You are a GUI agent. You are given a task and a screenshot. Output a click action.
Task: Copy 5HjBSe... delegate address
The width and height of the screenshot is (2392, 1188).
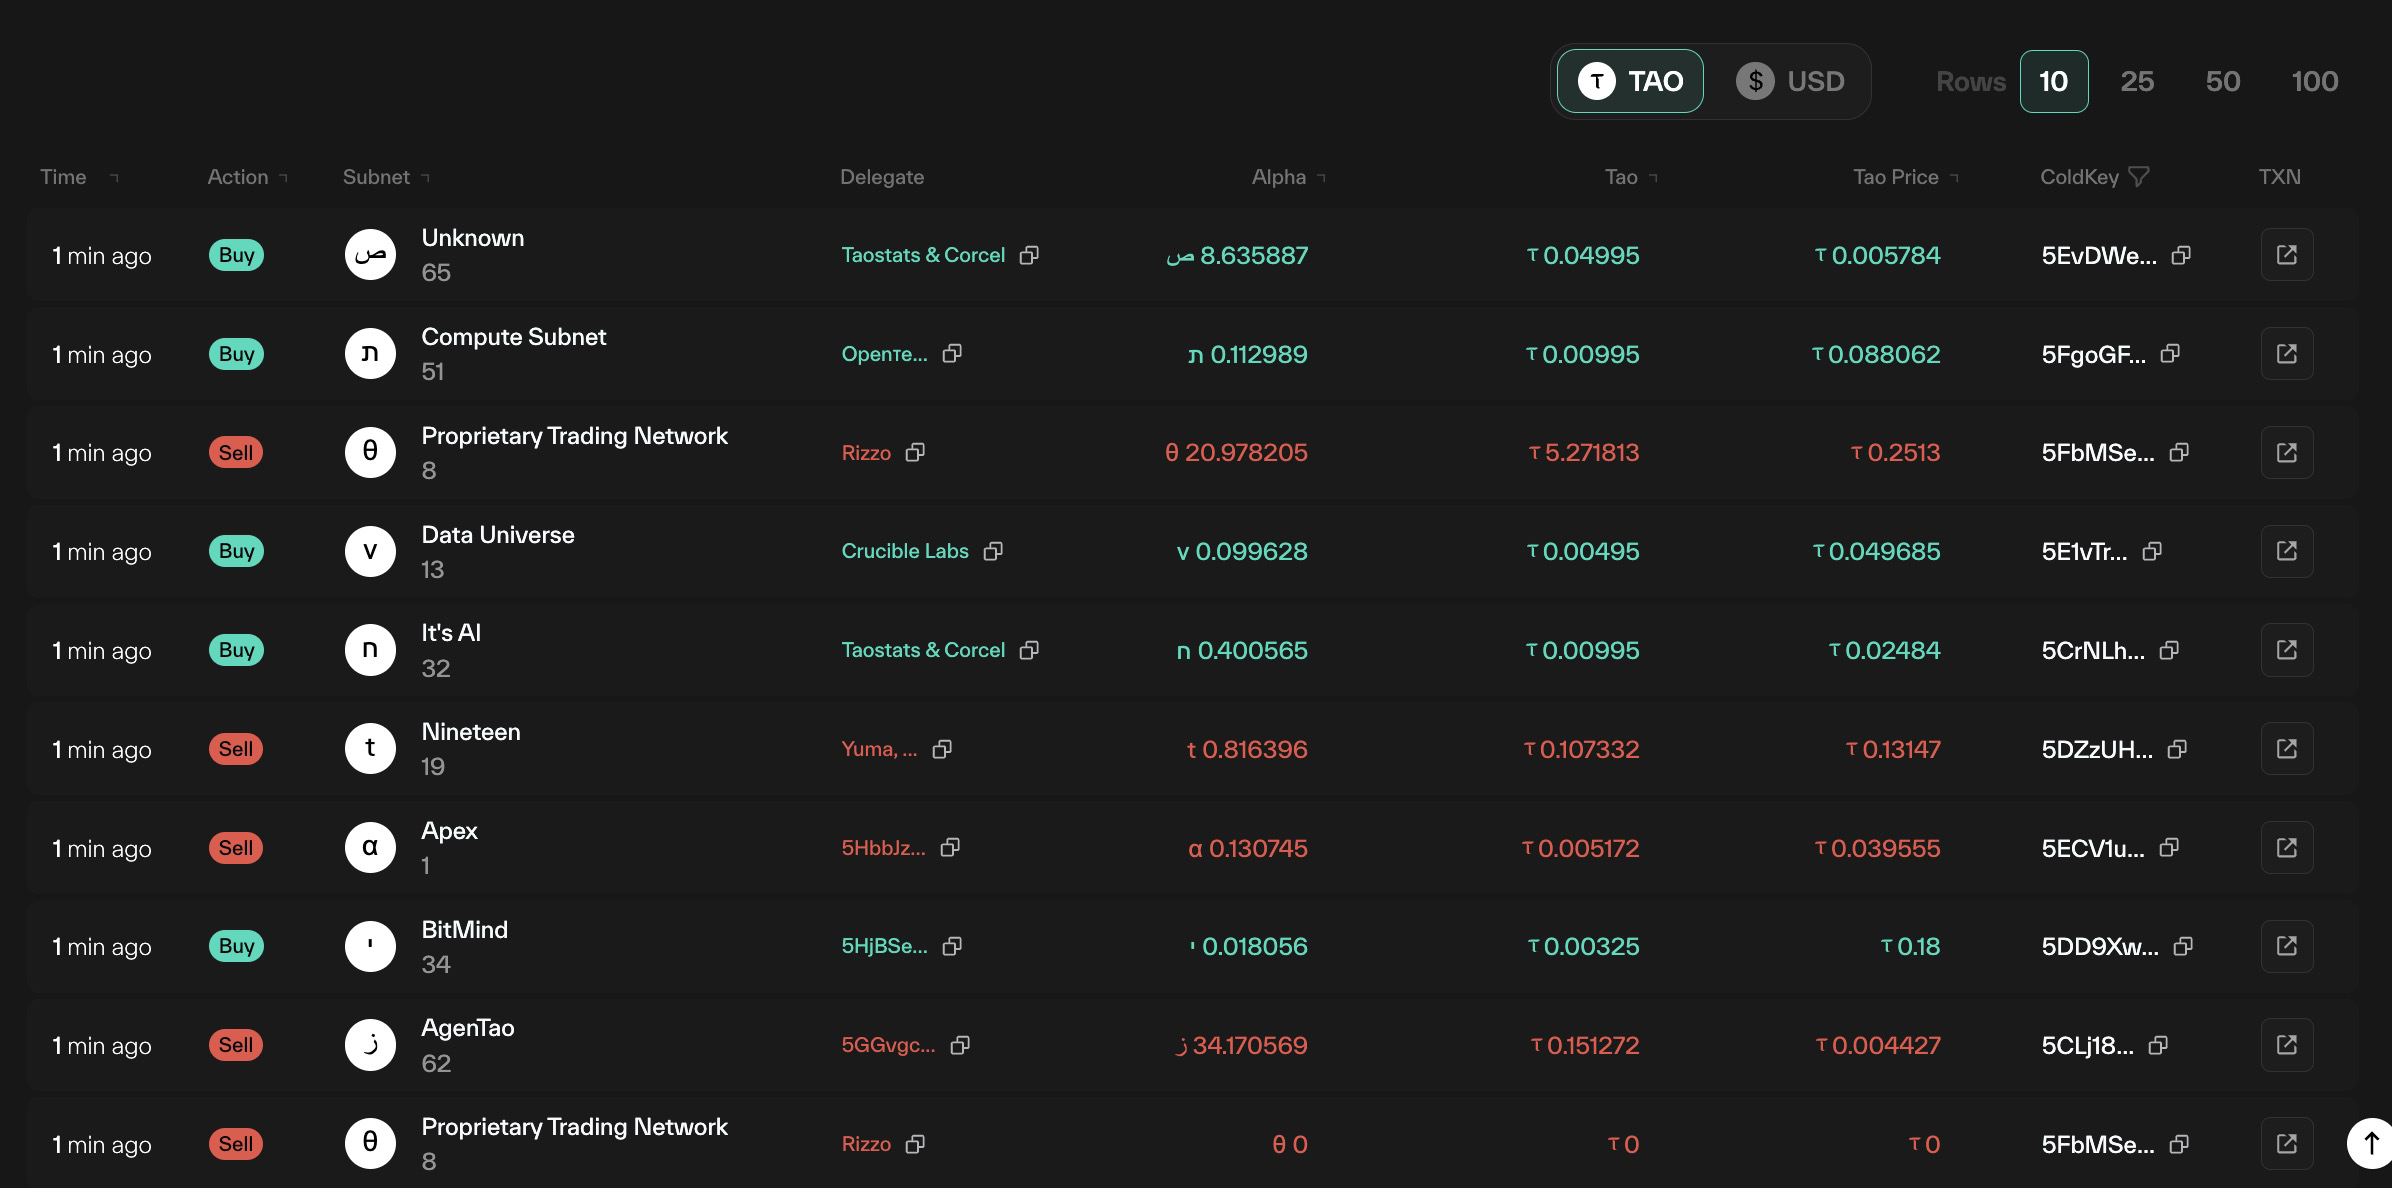tap(952, 946)
